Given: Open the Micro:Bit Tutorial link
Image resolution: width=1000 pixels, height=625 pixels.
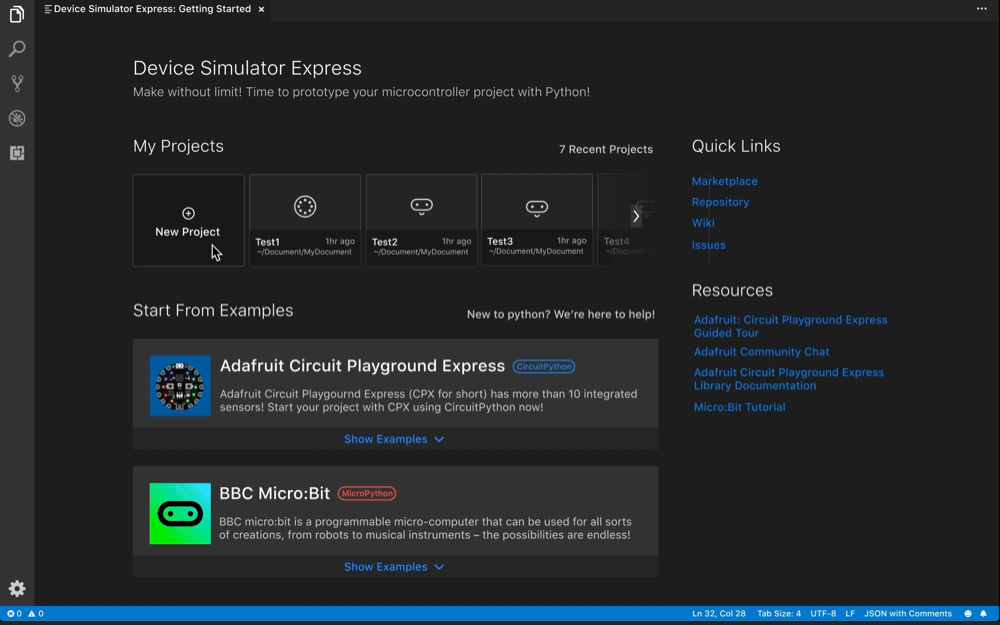Looking at the screenshot, I should coord(739,407).
